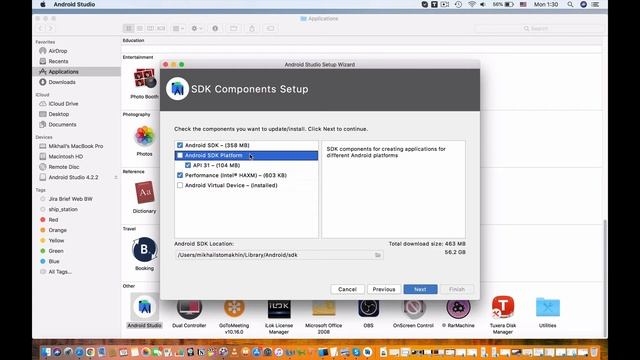Screen dimensions: 640x360
Task: Uncheck Performance (Intel HAXM) checkbox
Action: pos(180,175)
